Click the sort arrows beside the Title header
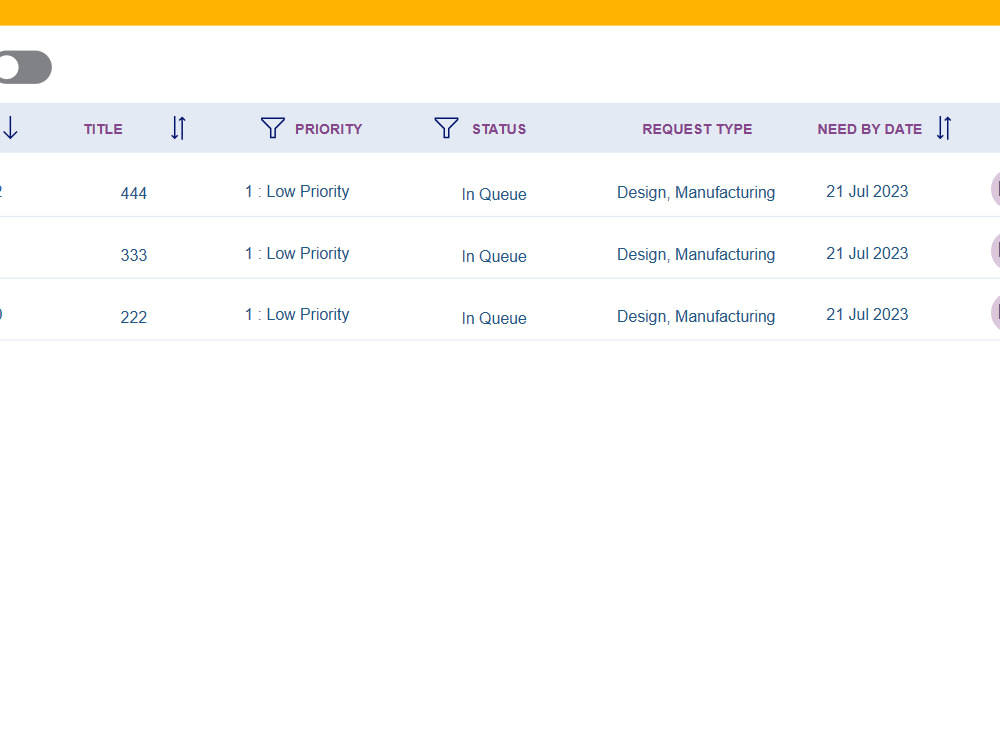The image size is (1000, 750). pyautogui.click(x=179, y=128)
